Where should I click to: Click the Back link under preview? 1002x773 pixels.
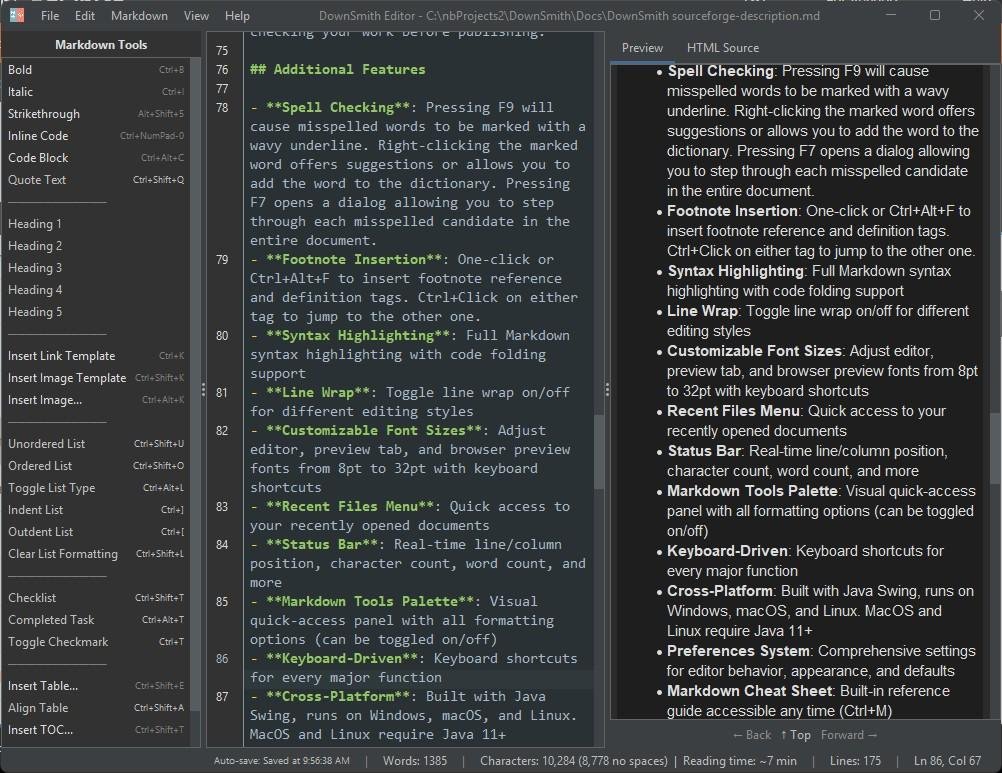(752, 735)
